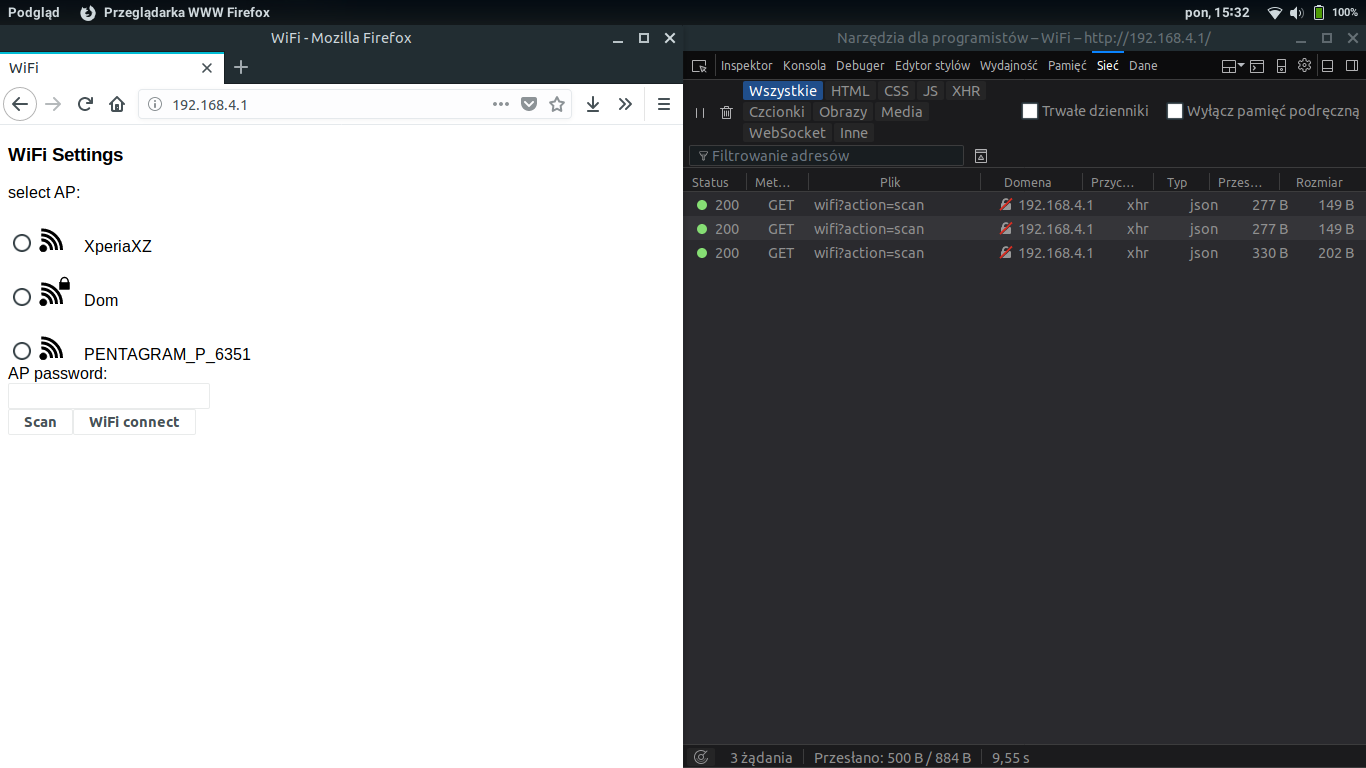The image size is (1366, 768).
Task: Open a new tab with plus button
Action: pos(240,67)
